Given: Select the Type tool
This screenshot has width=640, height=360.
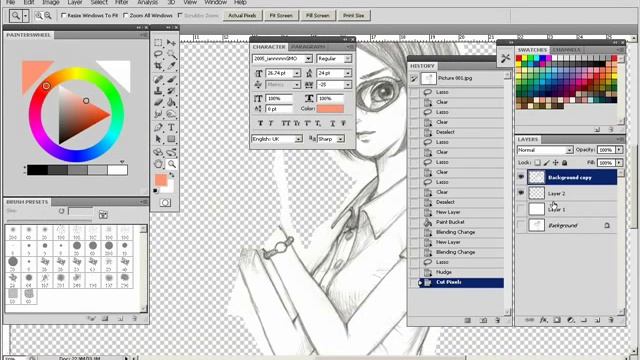Looking at the screenshot, I should [x=171, y=127].
